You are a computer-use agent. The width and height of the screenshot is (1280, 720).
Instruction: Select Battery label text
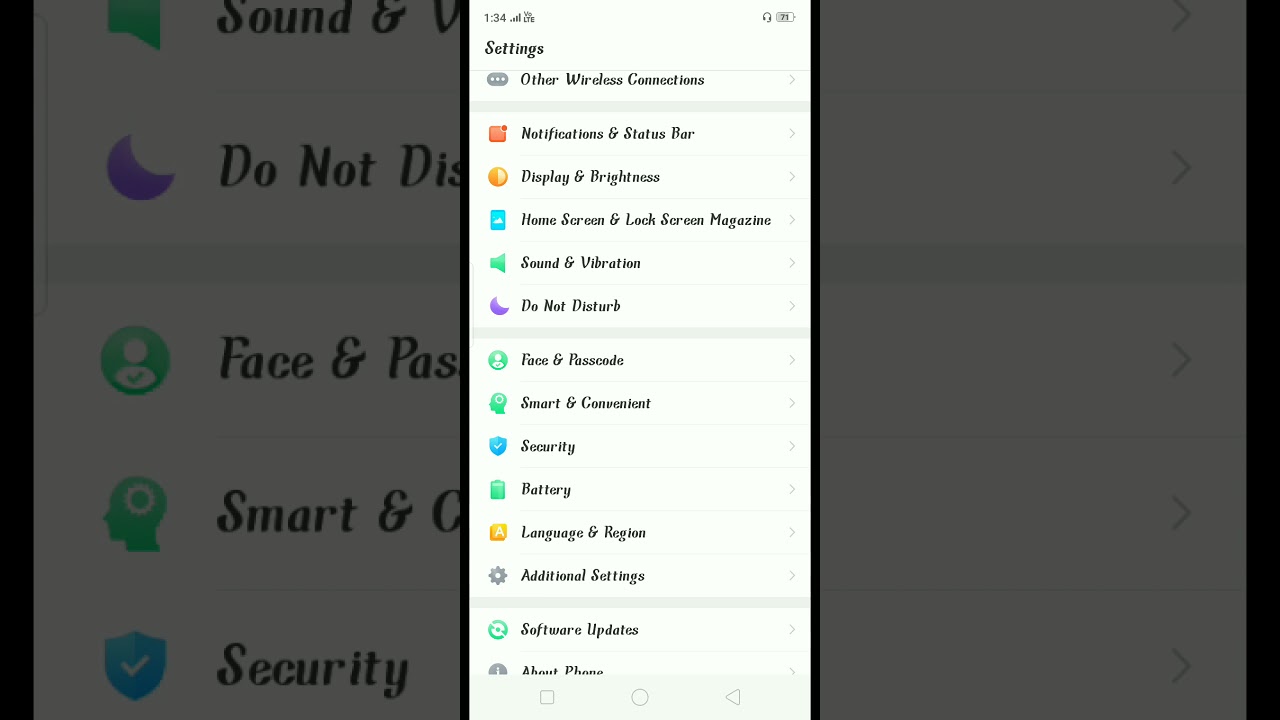coord(545,490)
